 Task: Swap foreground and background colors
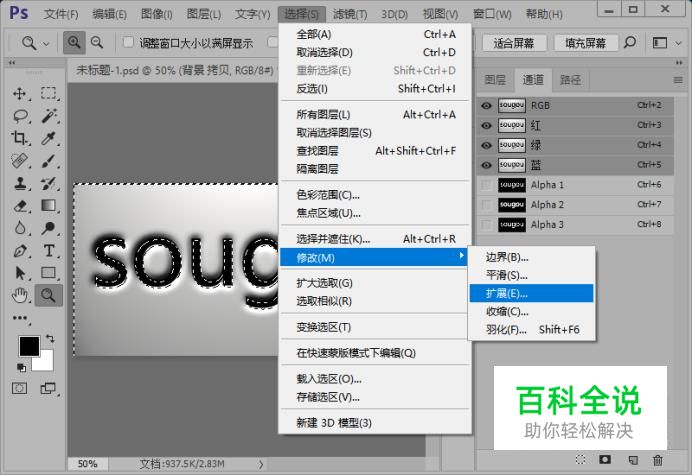(x=50, y=339)
